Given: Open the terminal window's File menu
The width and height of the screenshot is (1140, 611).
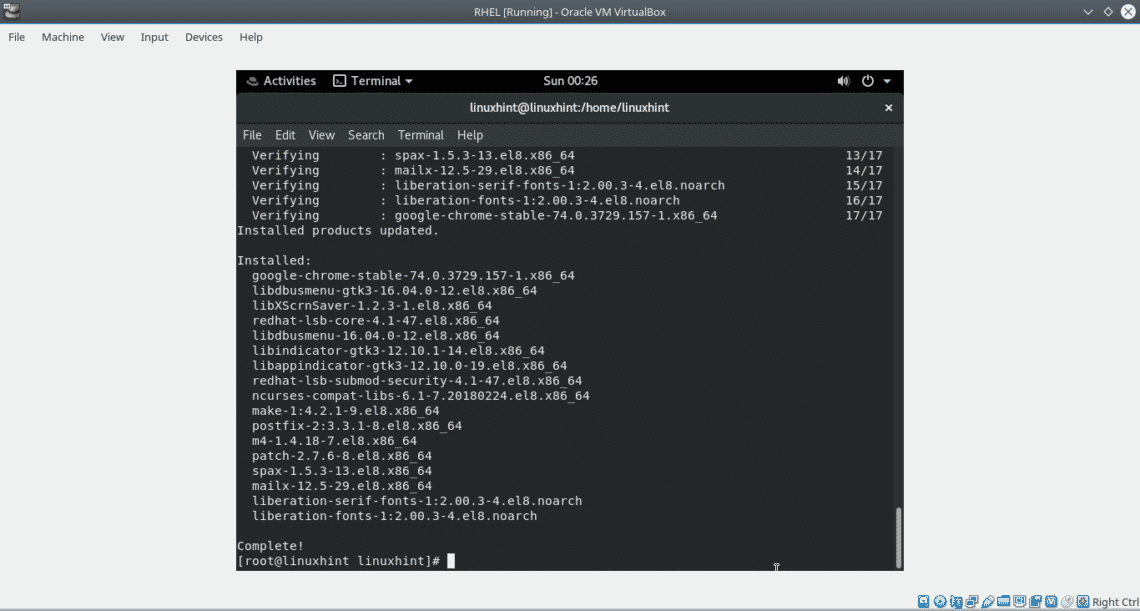Looking at the screenshot, I should tap(252, 135).
